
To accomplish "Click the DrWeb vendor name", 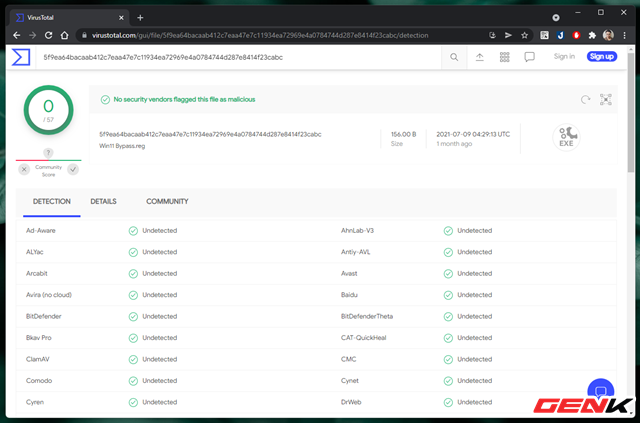I will (351, 402).
